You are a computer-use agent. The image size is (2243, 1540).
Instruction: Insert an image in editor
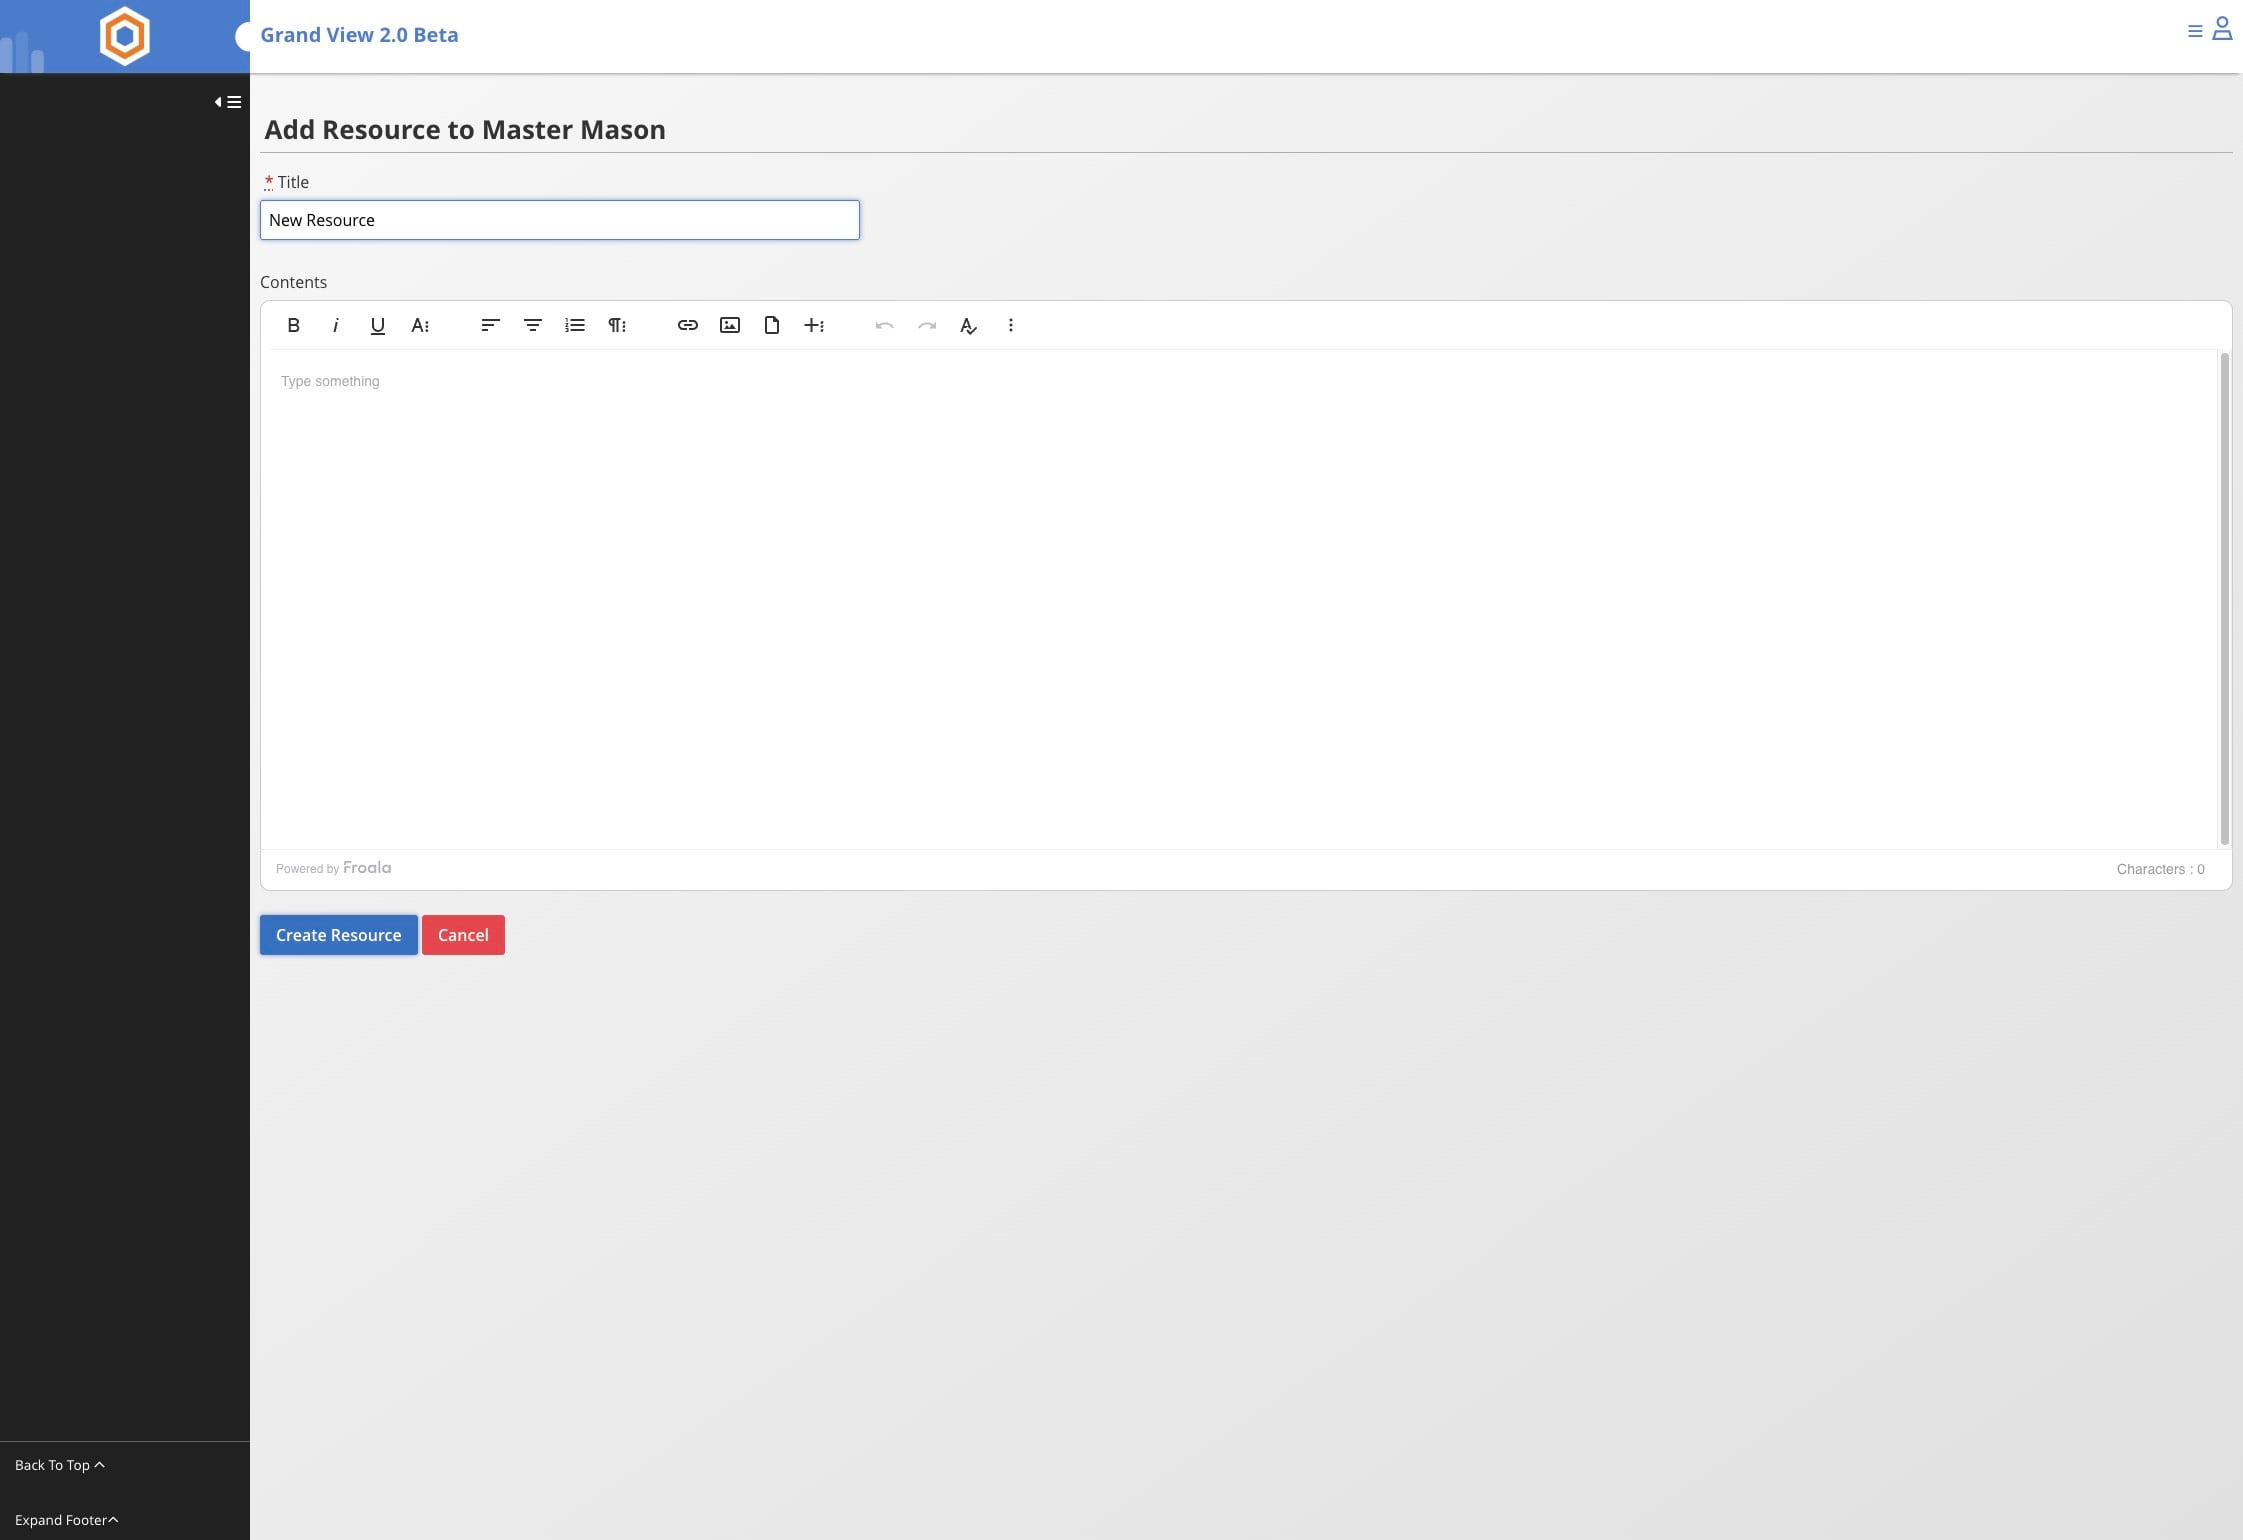729,325
